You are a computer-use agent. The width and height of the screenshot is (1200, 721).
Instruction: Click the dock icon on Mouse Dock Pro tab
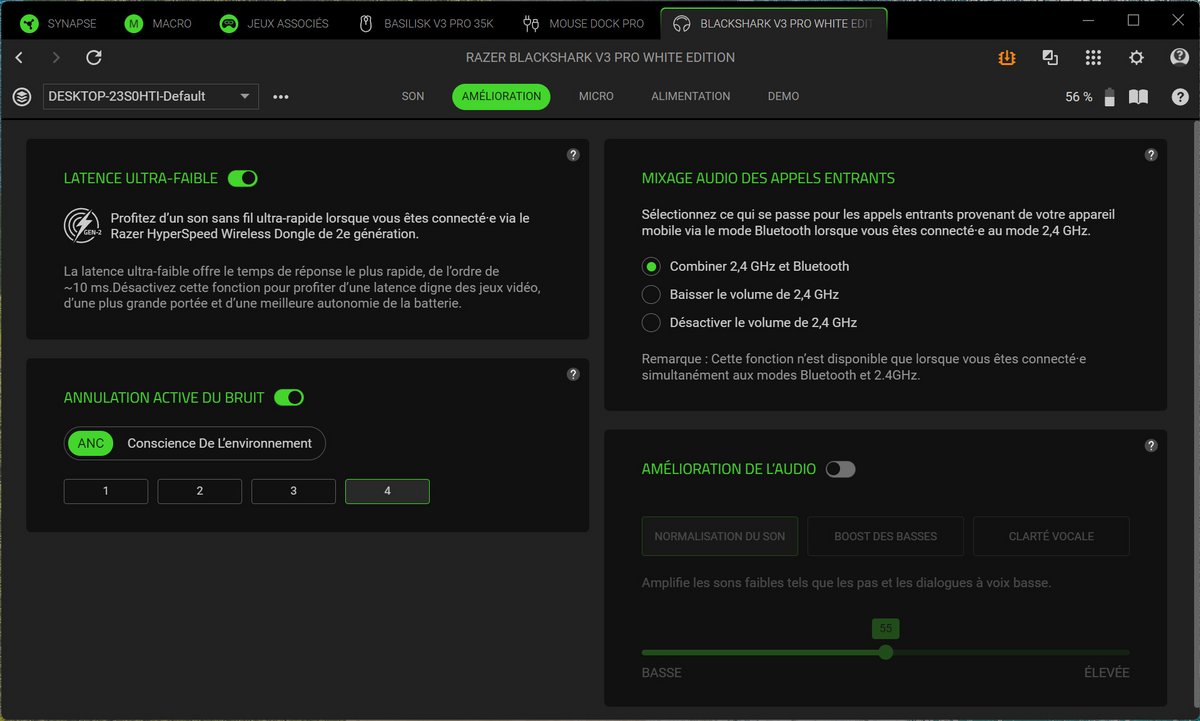click(531, 23)
